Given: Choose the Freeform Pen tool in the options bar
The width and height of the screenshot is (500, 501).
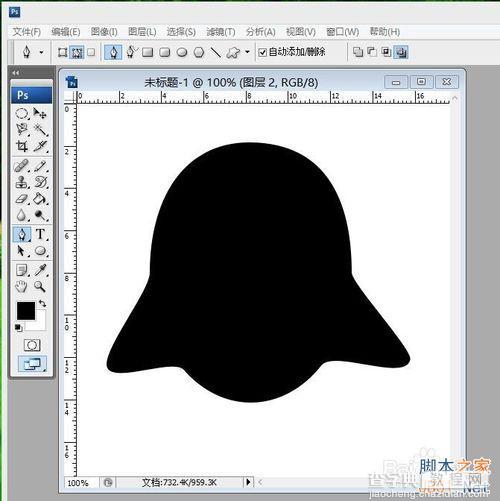Looking at the screenshot, I should (x=131, y=52).
